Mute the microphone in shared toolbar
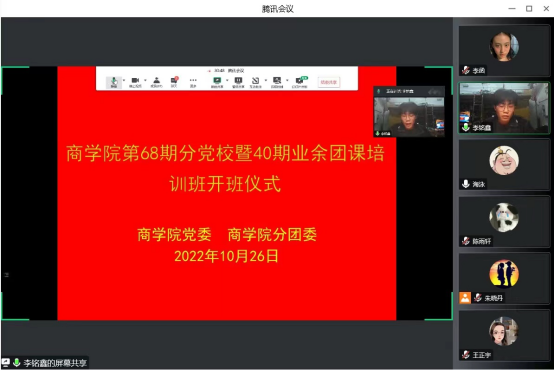Image resolution: width=554 pixels, height=370 pixels. [113, 82]
